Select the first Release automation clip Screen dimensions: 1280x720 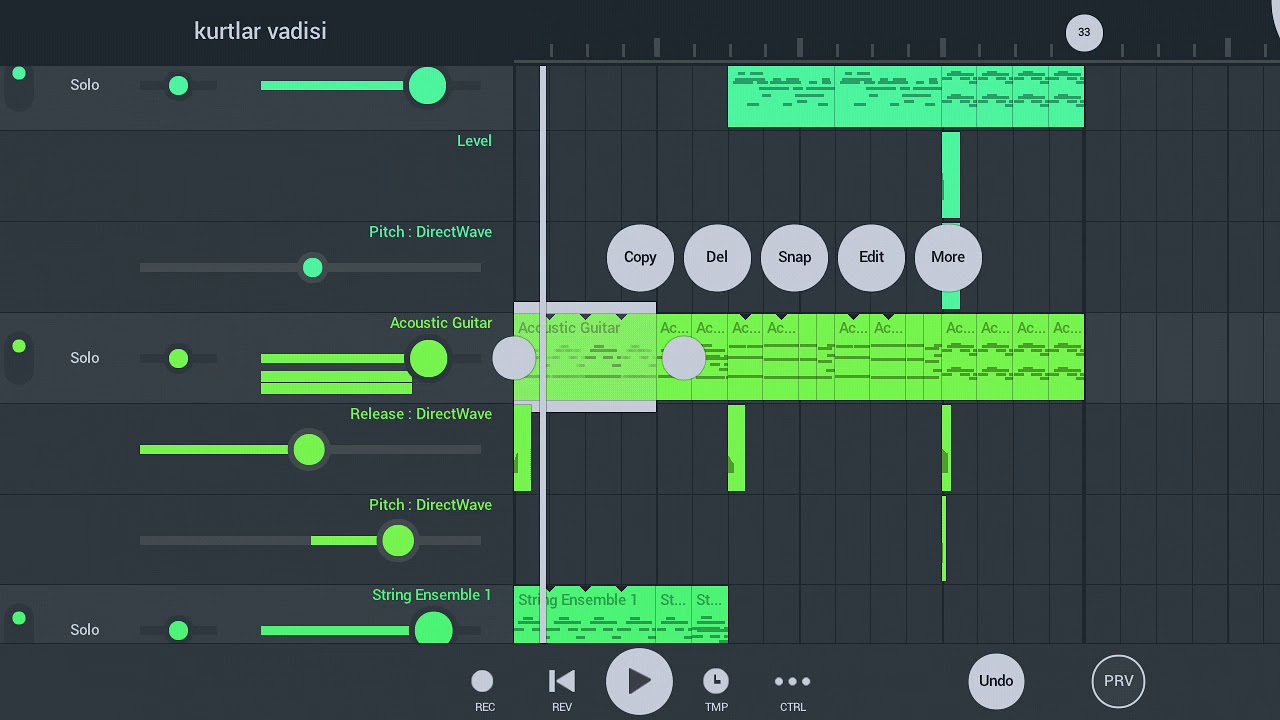[x=522, y=448]
